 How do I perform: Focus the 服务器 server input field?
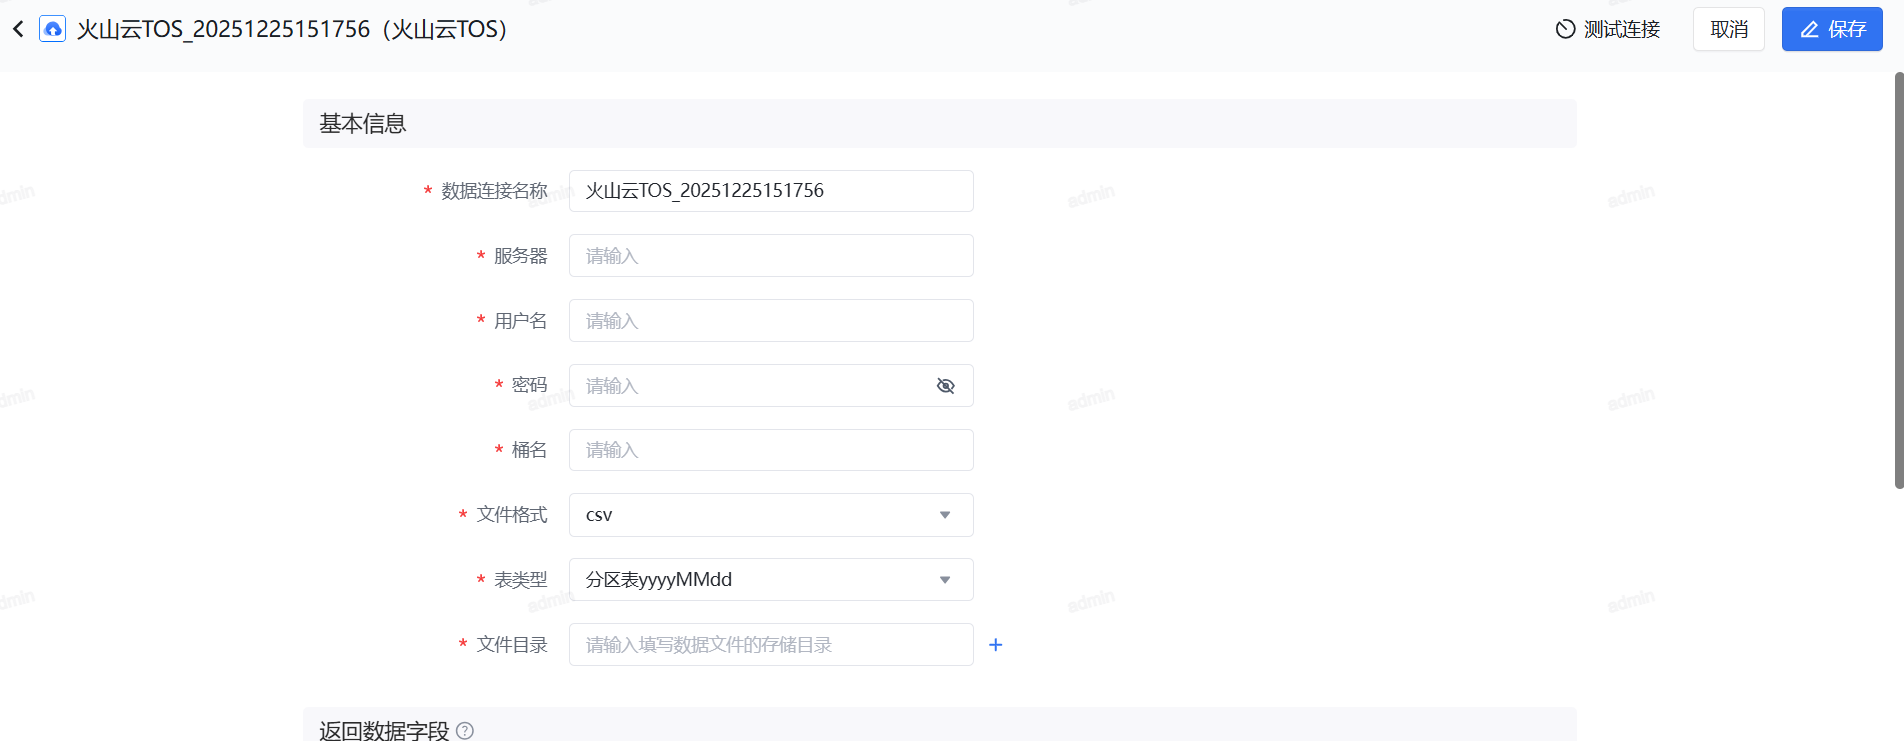[770, 256]
